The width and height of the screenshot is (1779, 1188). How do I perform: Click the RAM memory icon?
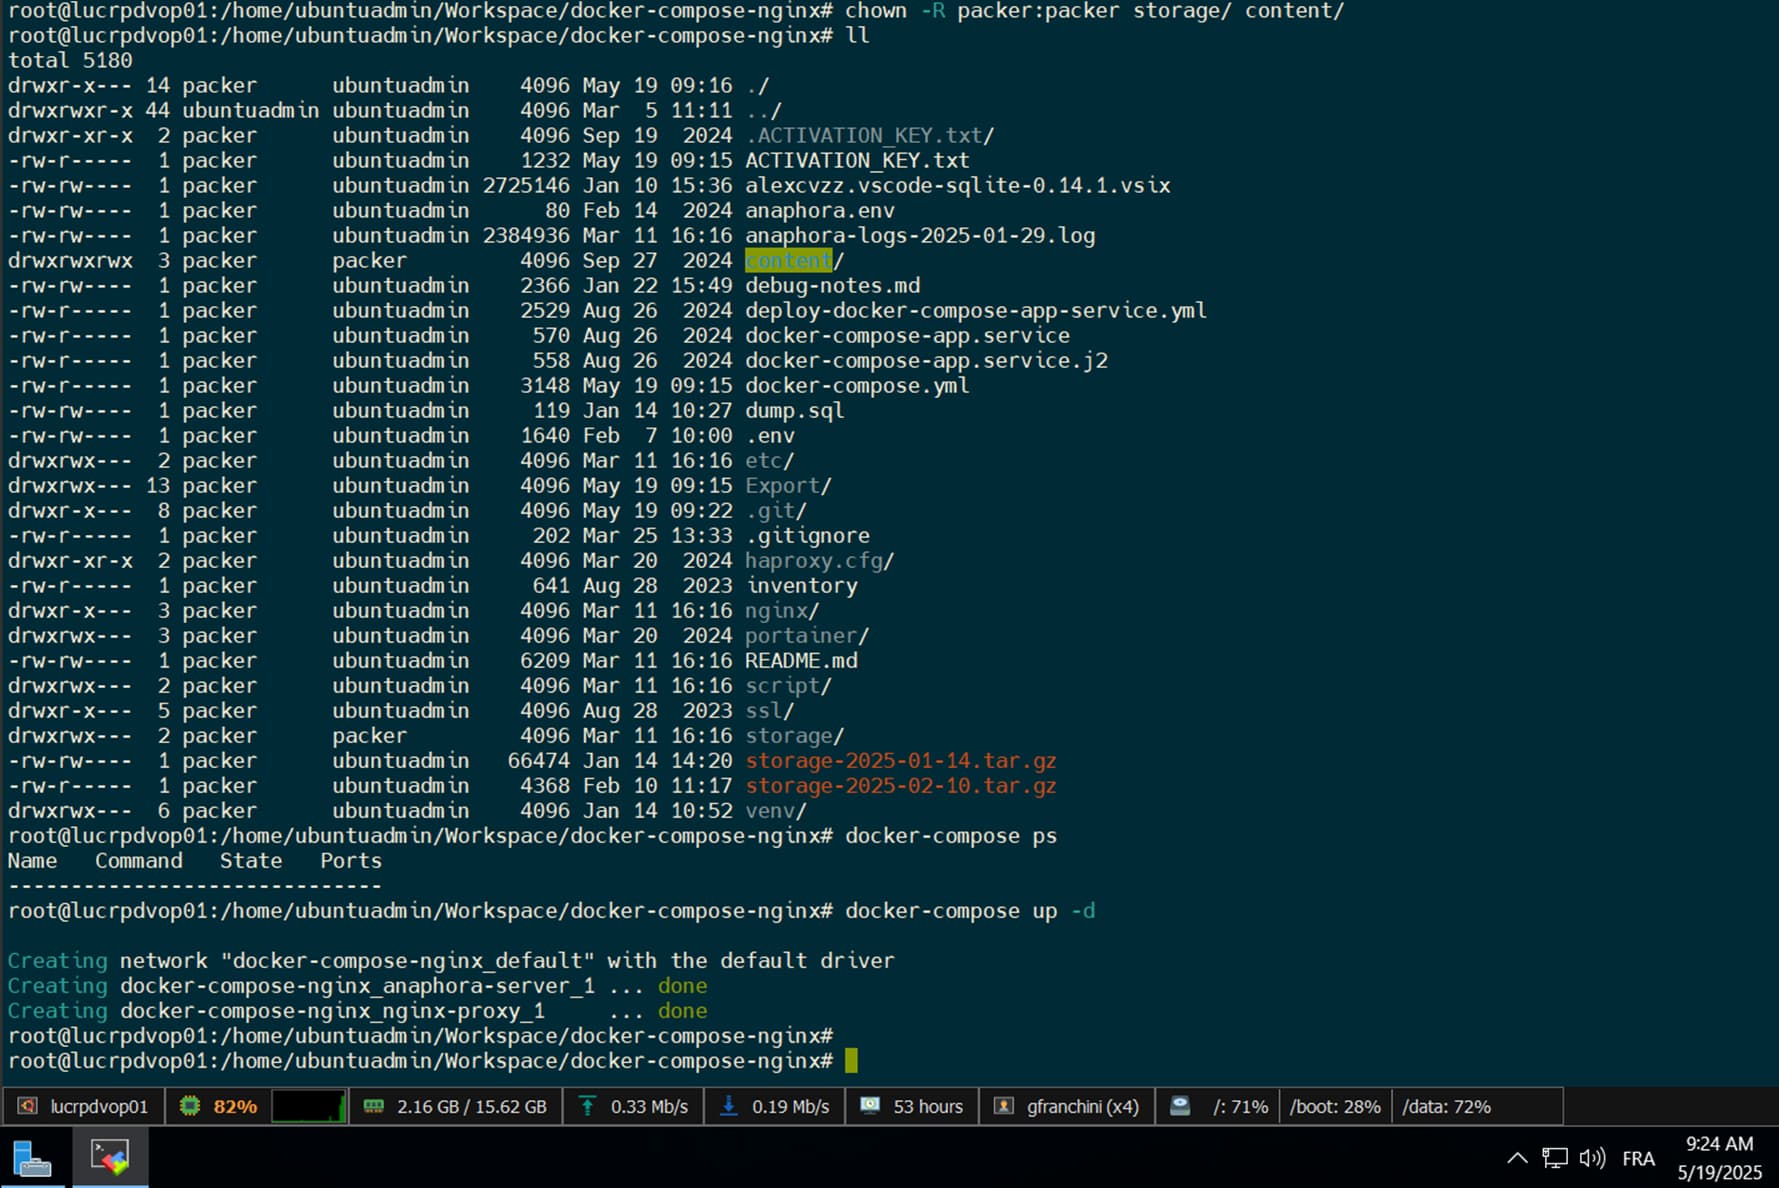tap(374, 1106)
